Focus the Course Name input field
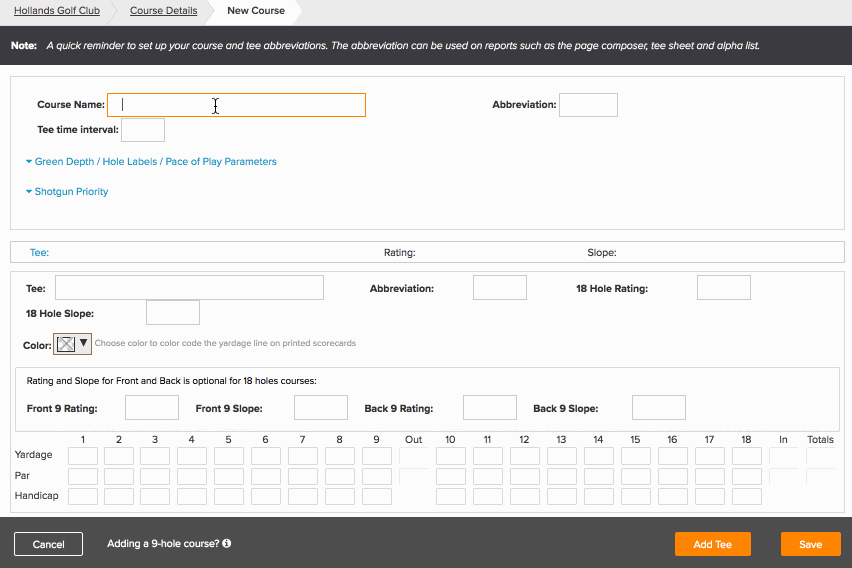Image resolution: width=852 pixels, height=568 pixels. pyautogui.click(x=236, y=105)
